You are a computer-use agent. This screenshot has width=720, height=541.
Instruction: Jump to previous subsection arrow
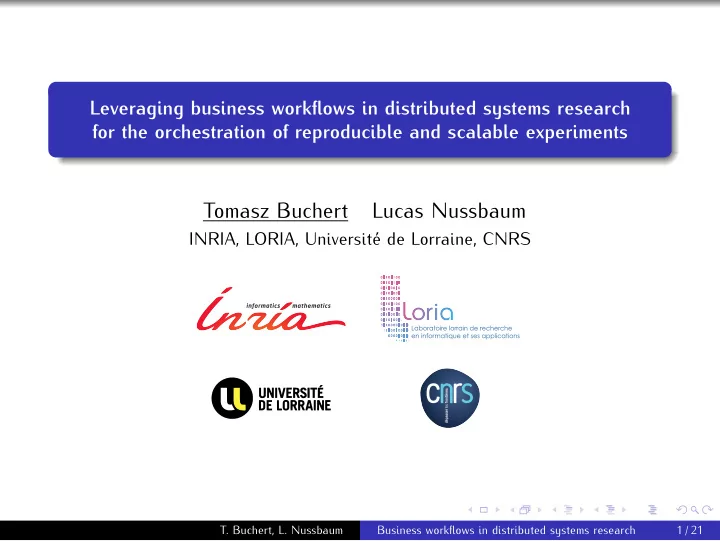[x=554, y=510]
